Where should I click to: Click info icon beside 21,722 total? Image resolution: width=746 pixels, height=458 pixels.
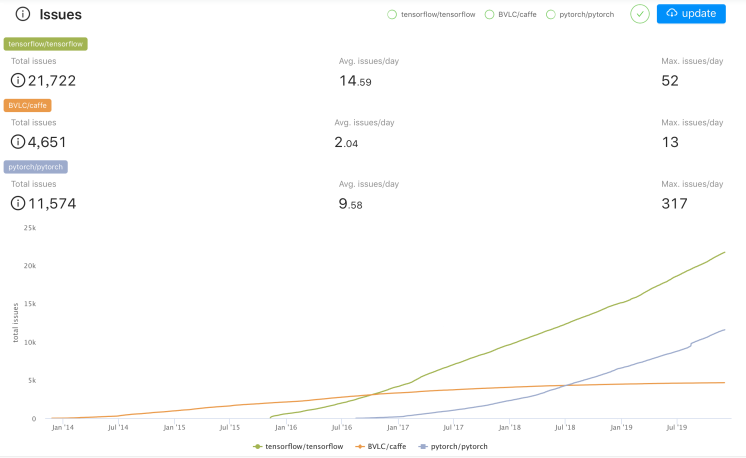click(x=18, y=80)
